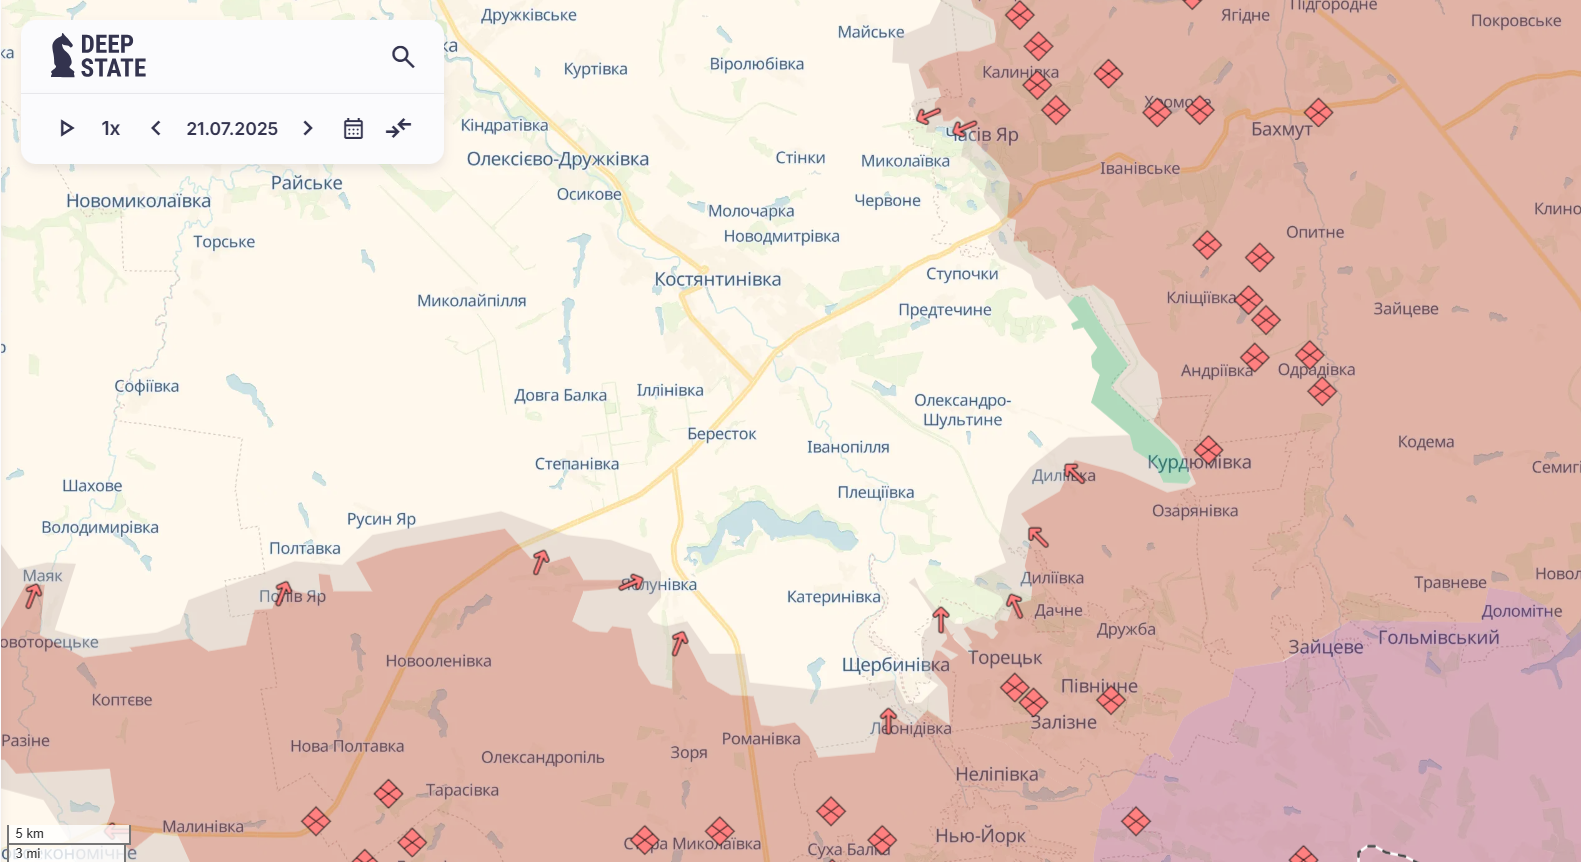Click the 5 km scale bar
1581x862 pixels.
pos(68,834)
